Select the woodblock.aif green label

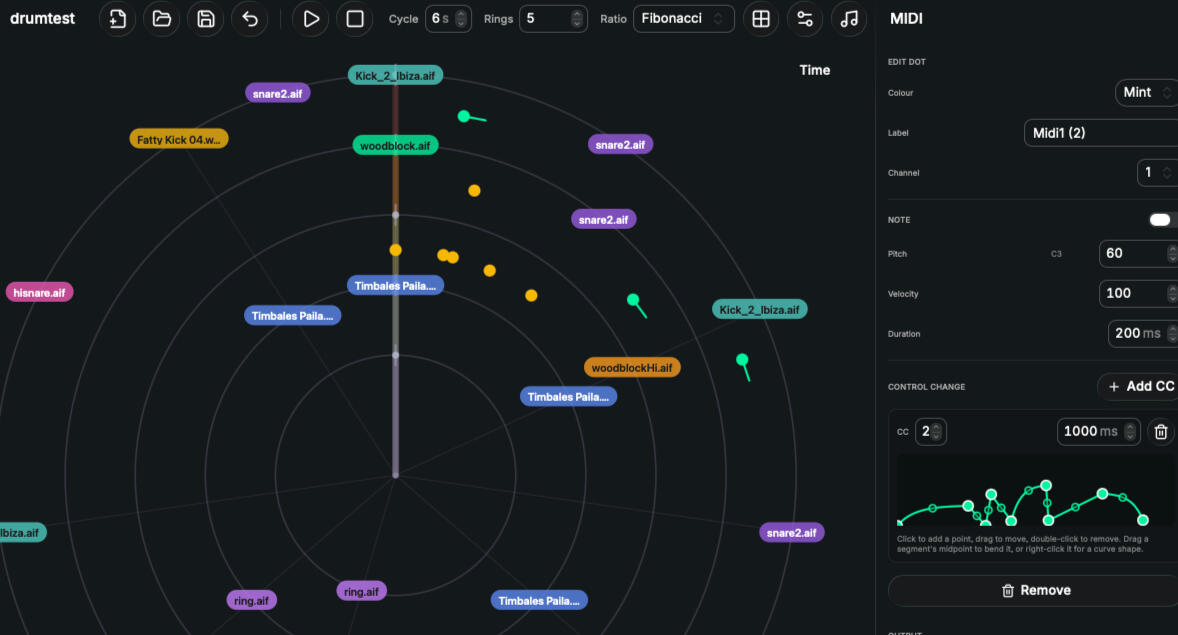click(395, 145)
